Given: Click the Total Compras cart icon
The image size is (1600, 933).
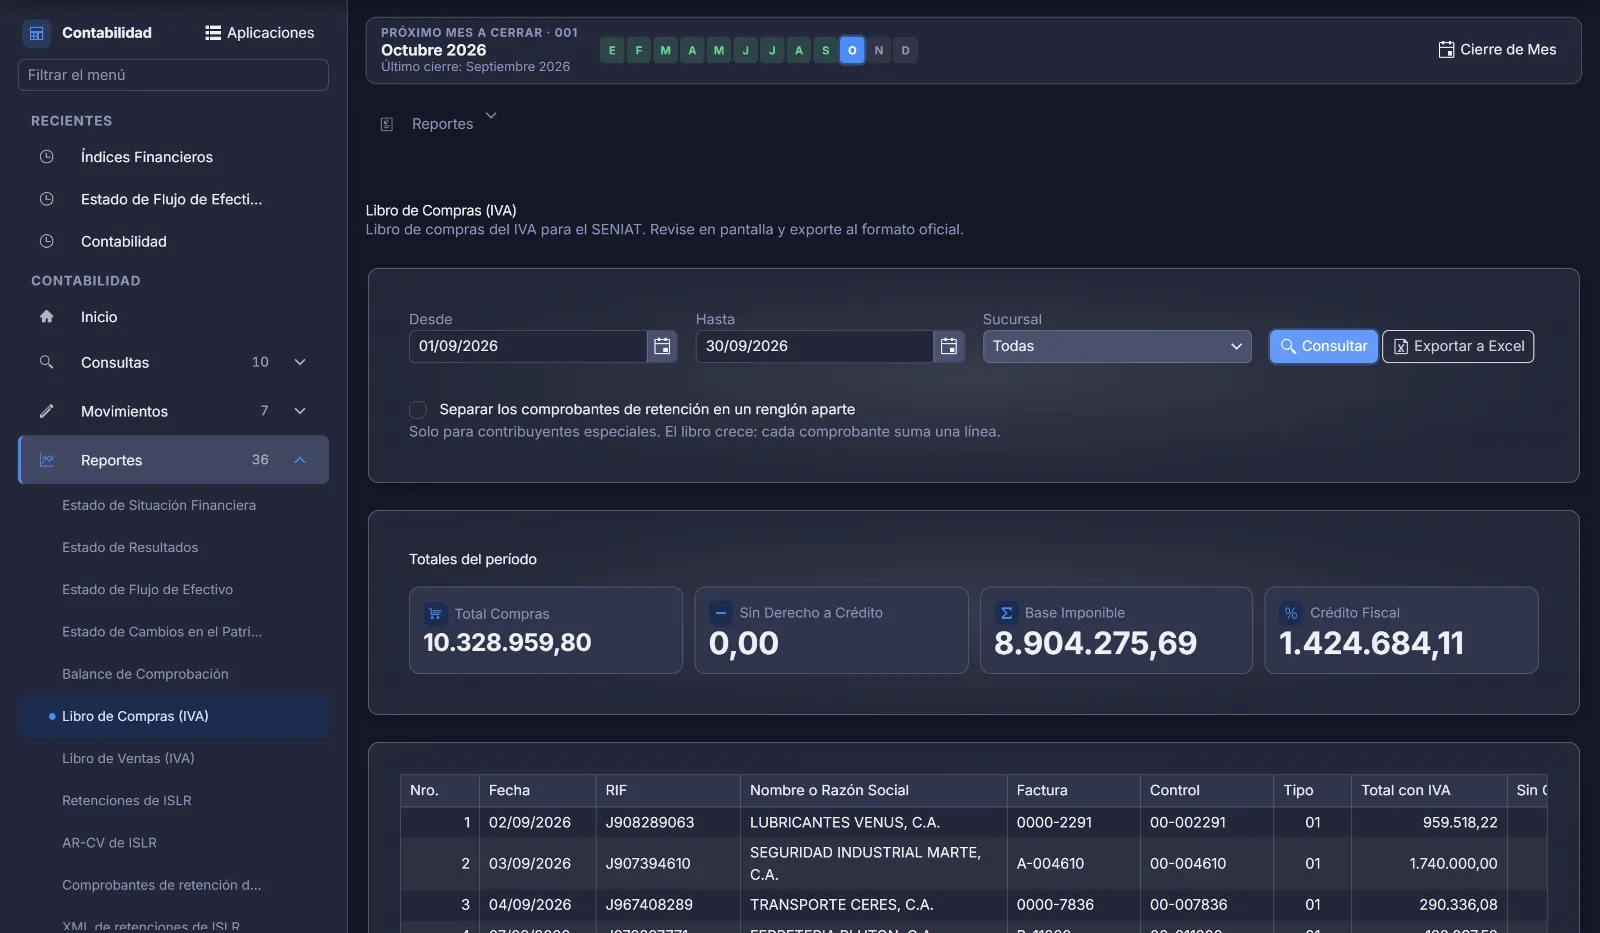Looking at the screenshot, I should pos(435,614).
